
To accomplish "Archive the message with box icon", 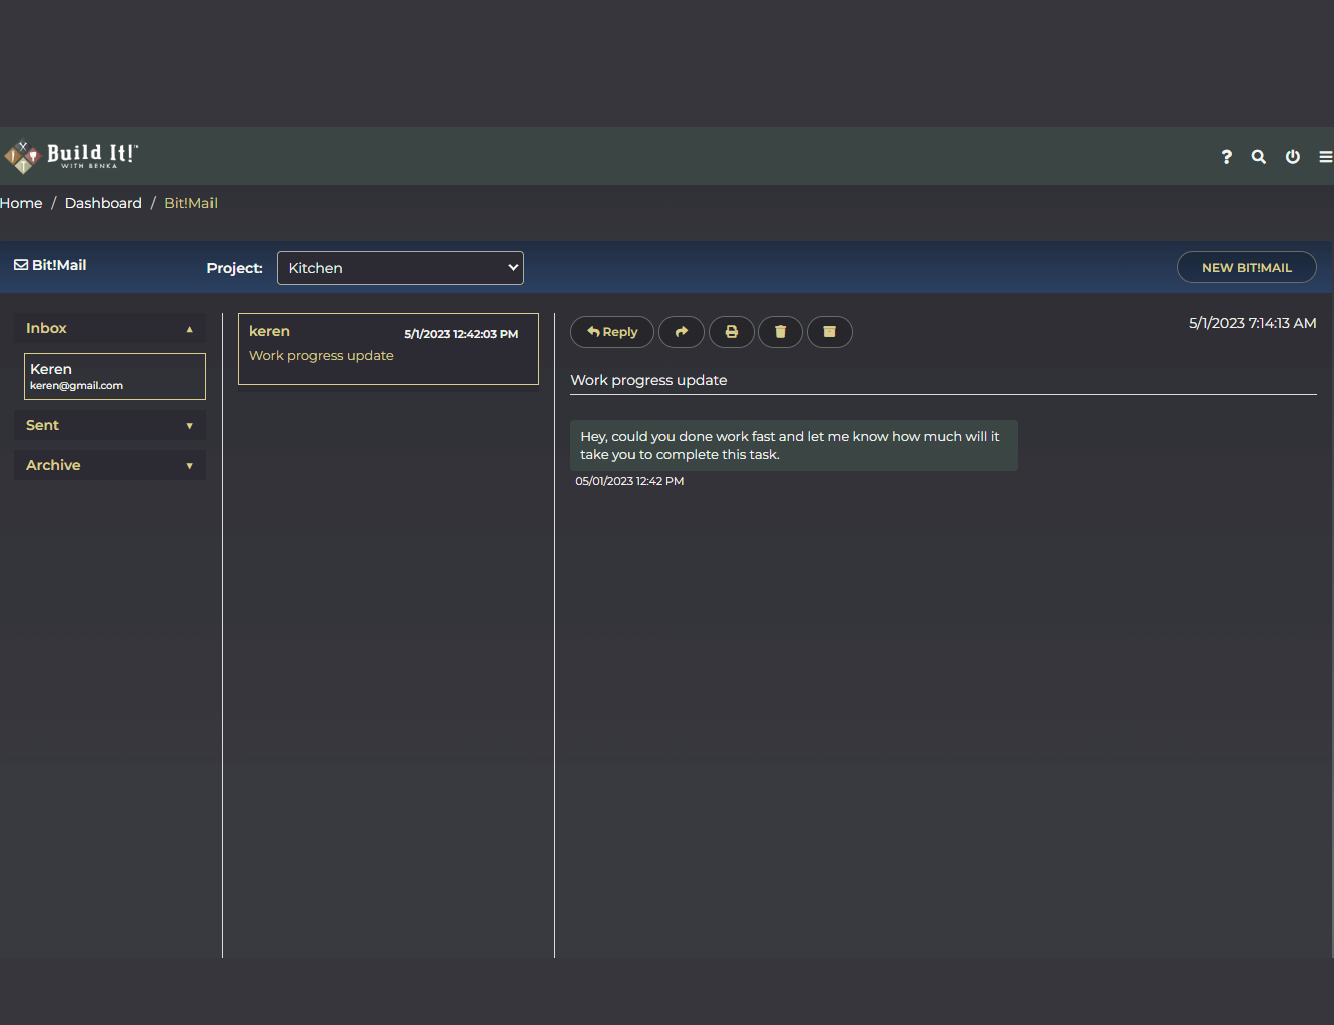I will [829, 332].
